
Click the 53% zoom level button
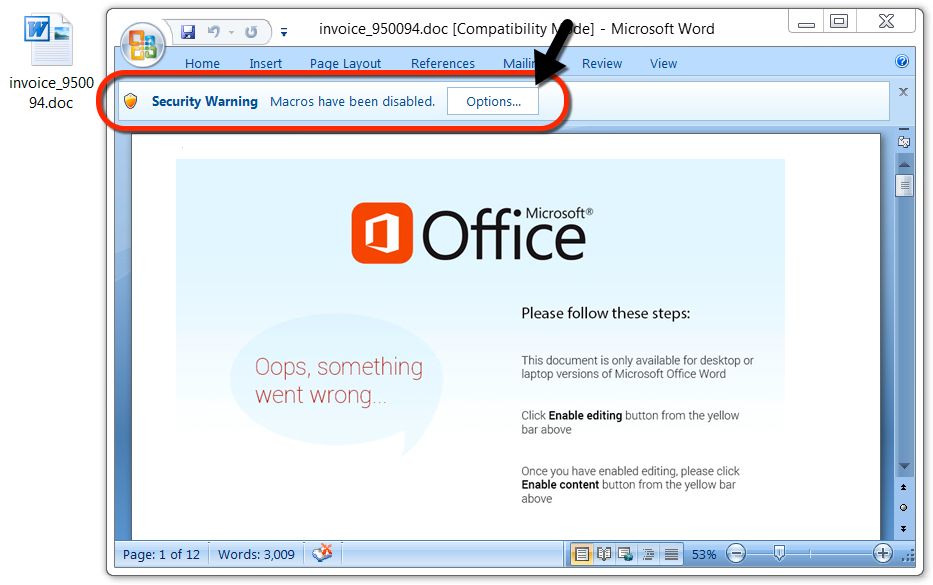pos(704,555)
